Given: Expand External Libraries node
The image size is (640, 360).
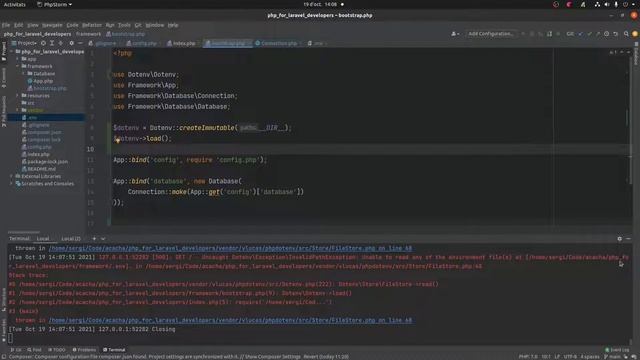Looking at the screenshot, I should pos(11,176).
